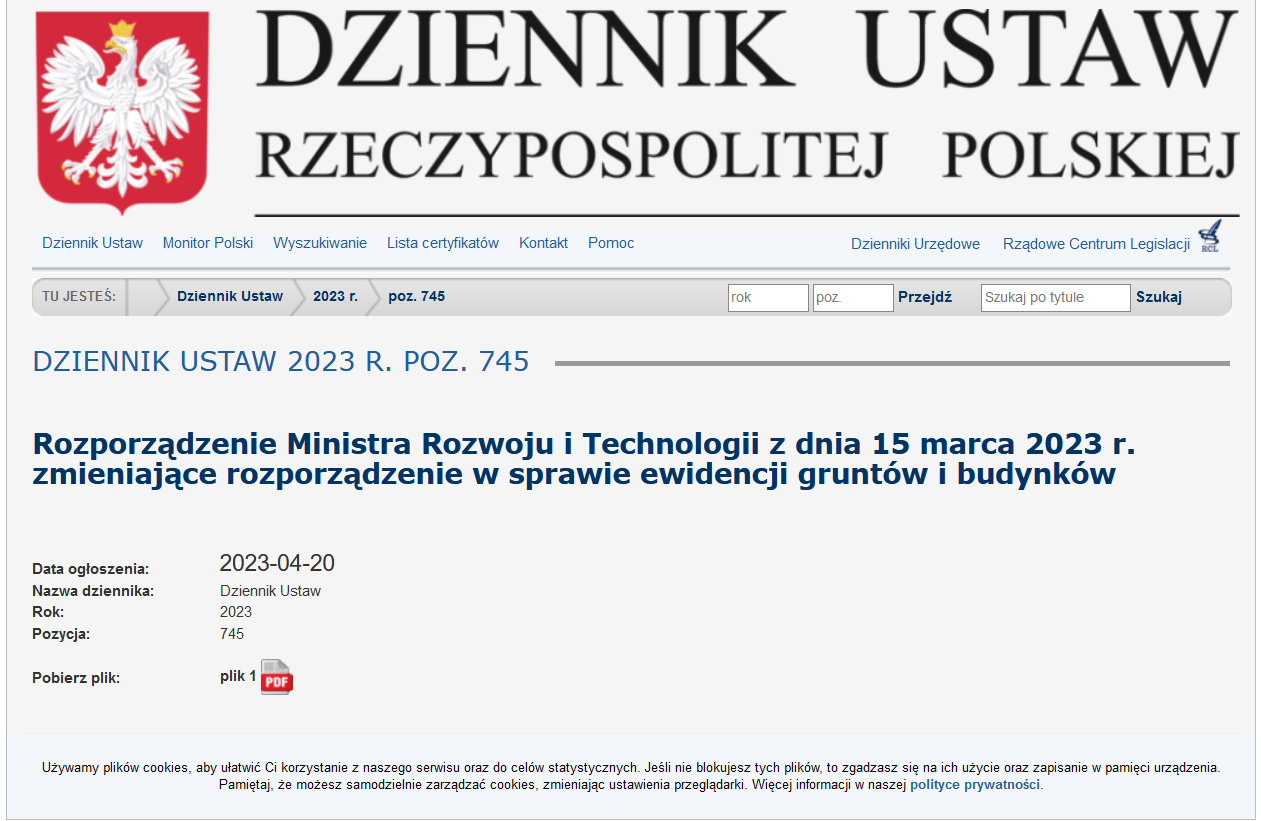Open the Wyszukiwanie page

tap(320, 242)
